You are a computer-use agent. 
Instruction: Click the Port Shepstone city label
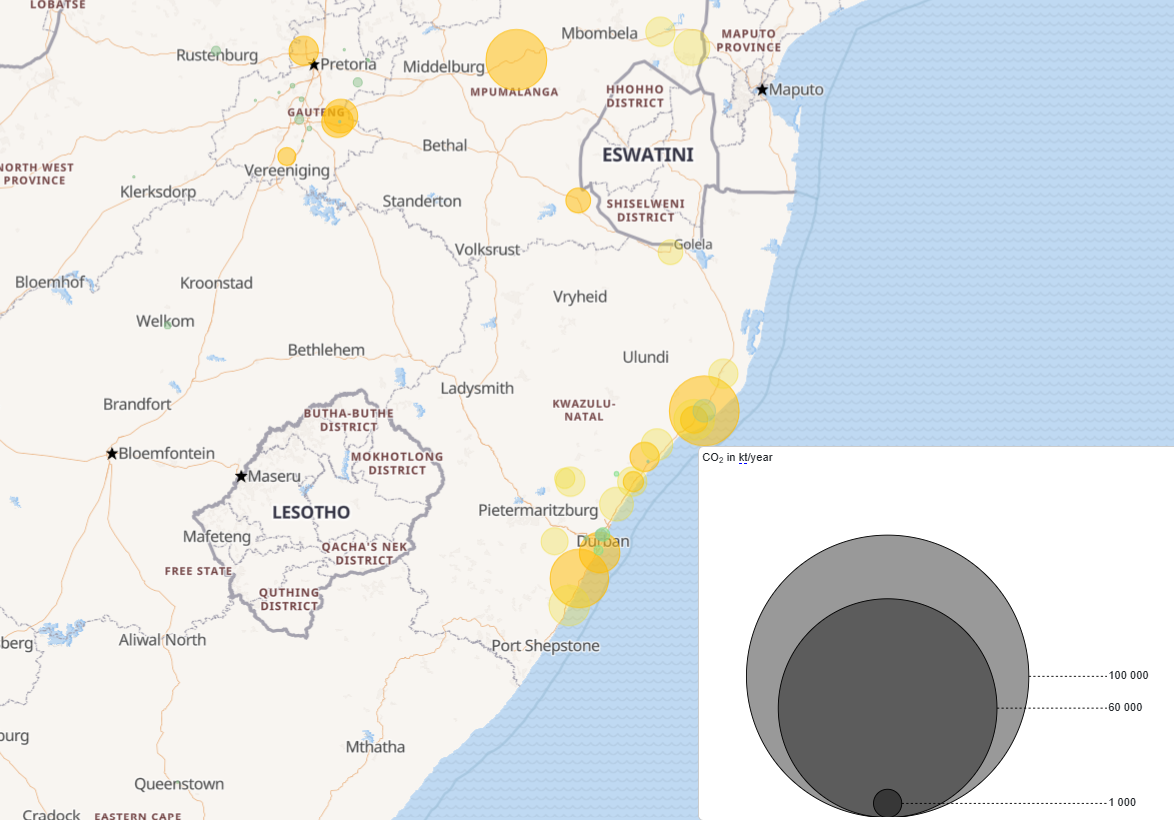point(545,646)
